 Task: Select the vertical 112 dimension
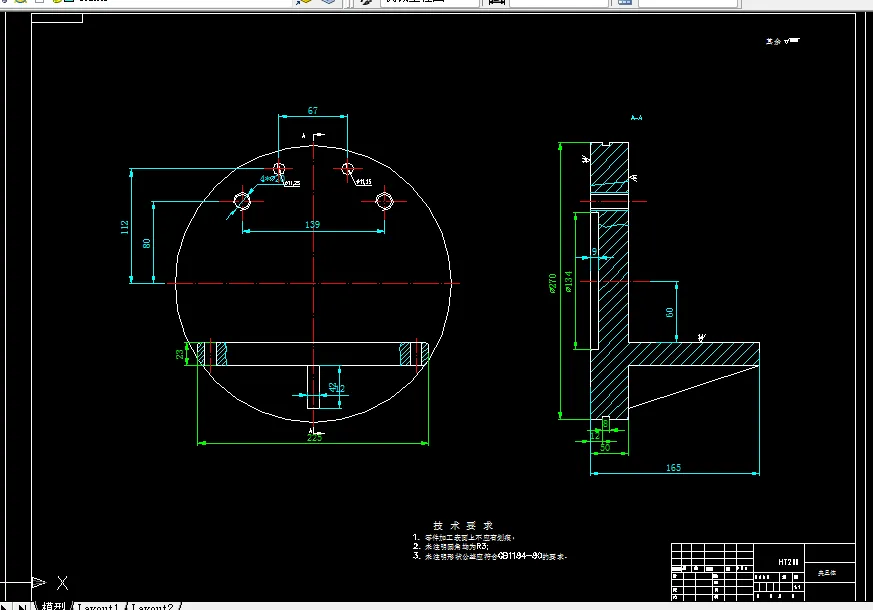125,227
